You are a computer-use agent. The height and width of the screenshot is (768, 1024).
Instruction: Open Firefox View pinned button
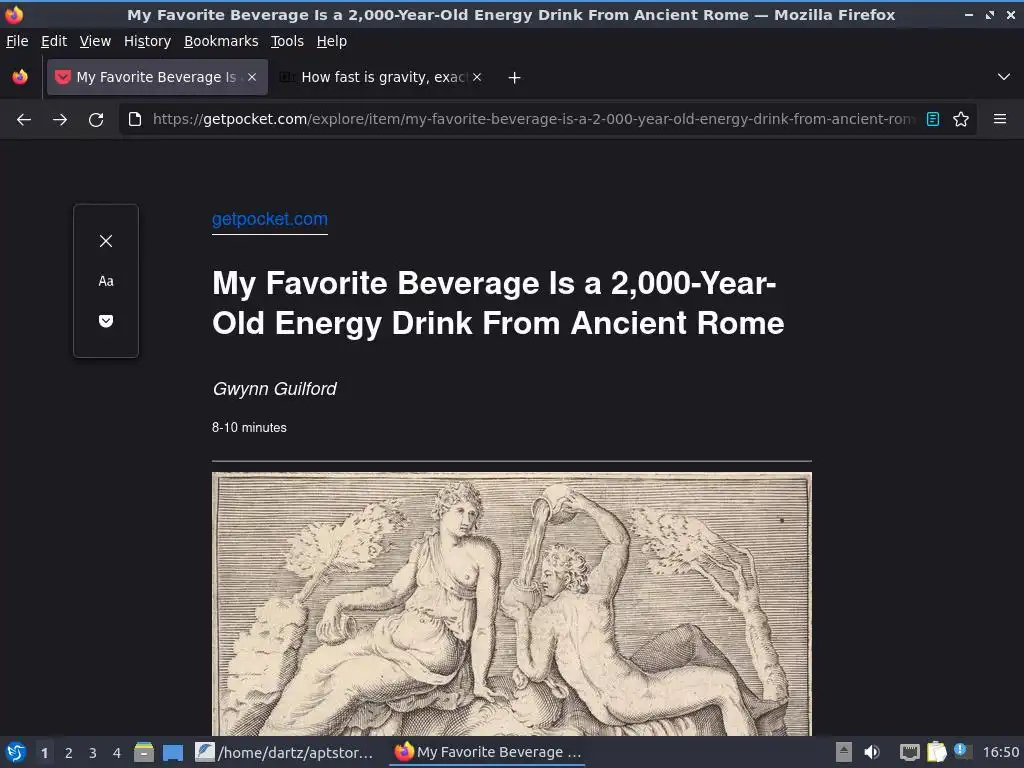click(x=20, y=77)
